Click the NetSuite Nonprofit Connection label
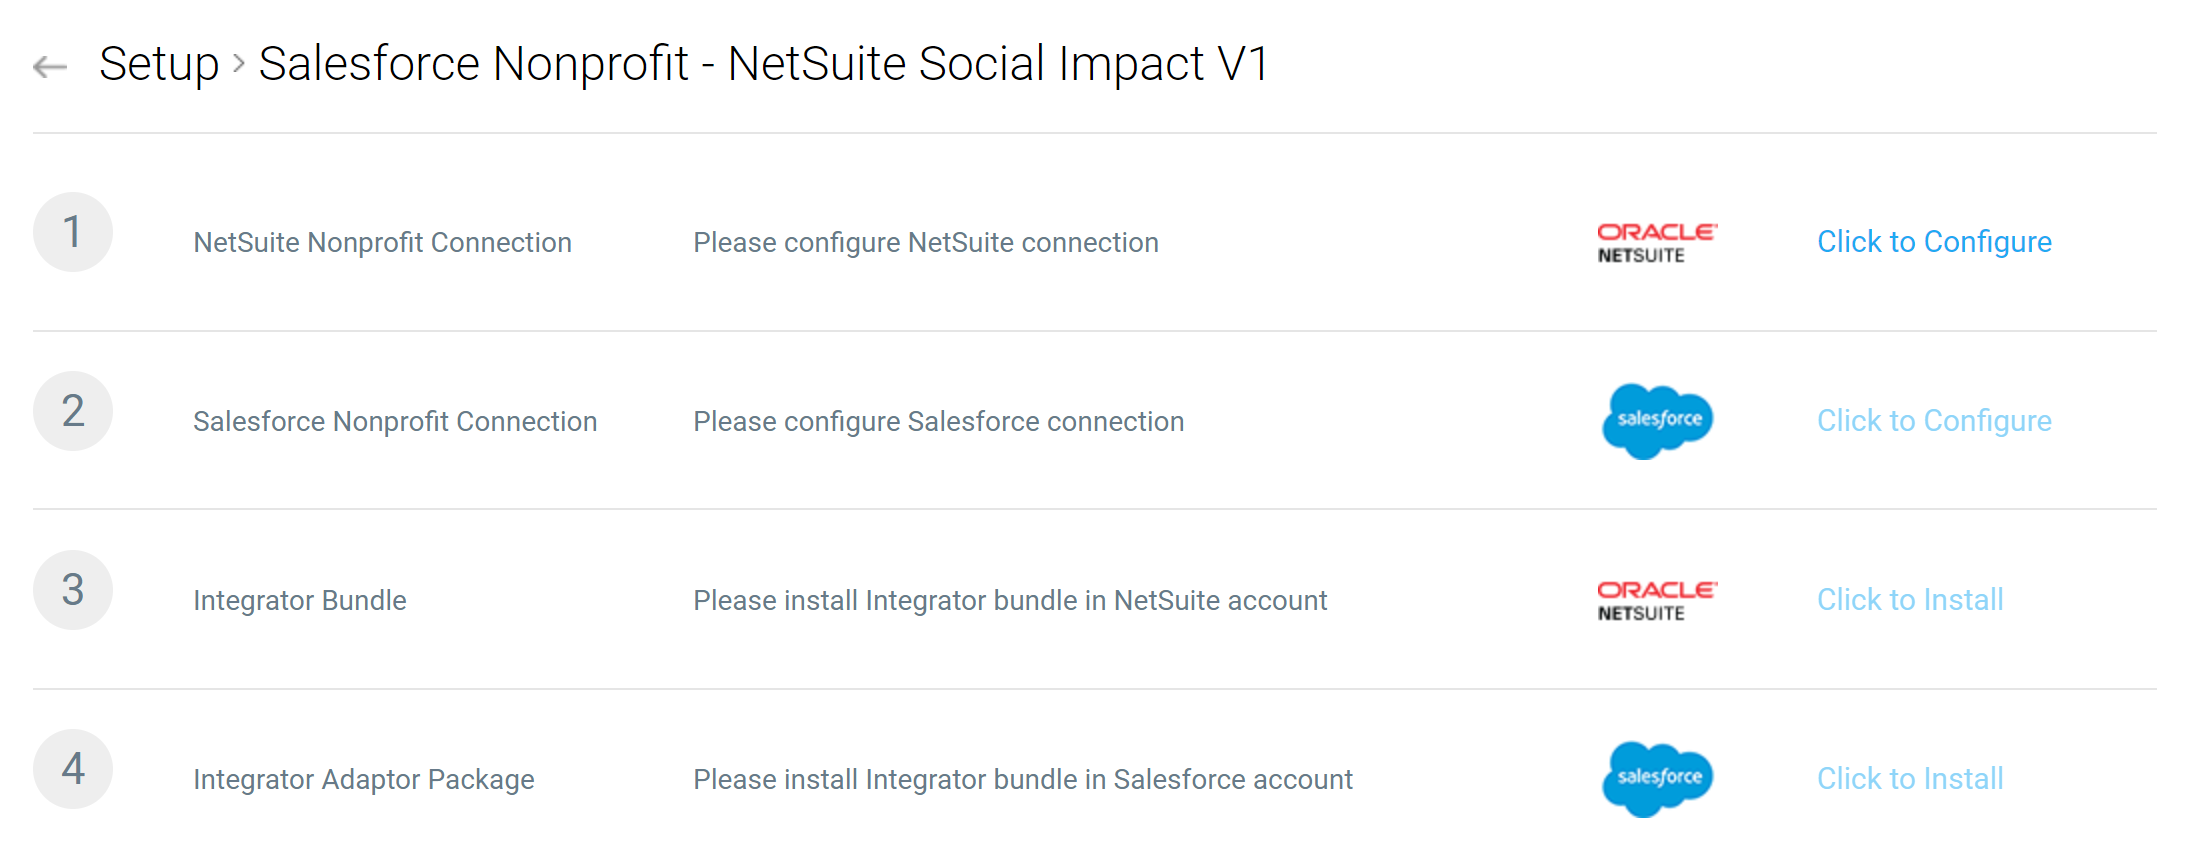The width and height of the screenshot is (2189, 865). [382, 243]
